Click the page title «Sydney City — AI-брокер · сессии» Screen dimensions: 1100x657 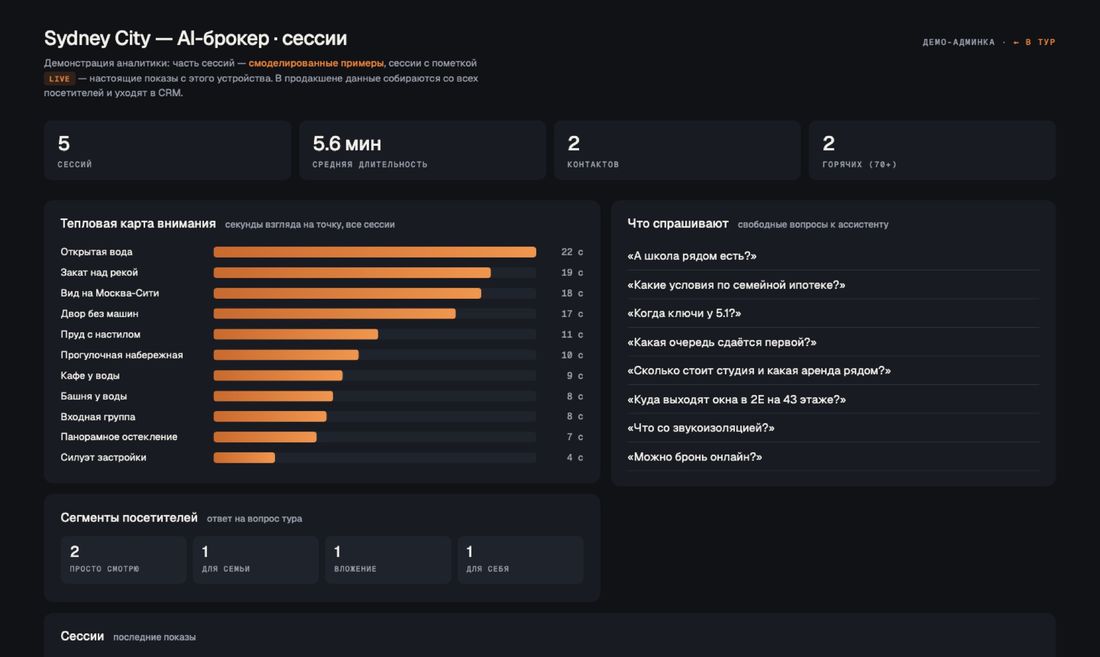(x=196, y=39)
